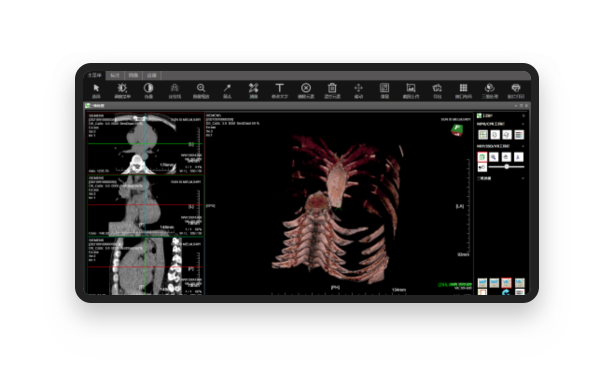This screenshot has height=390, width=614.
Task: Toggle the speaker-like icon beside the slider
Action: [482, 167]
